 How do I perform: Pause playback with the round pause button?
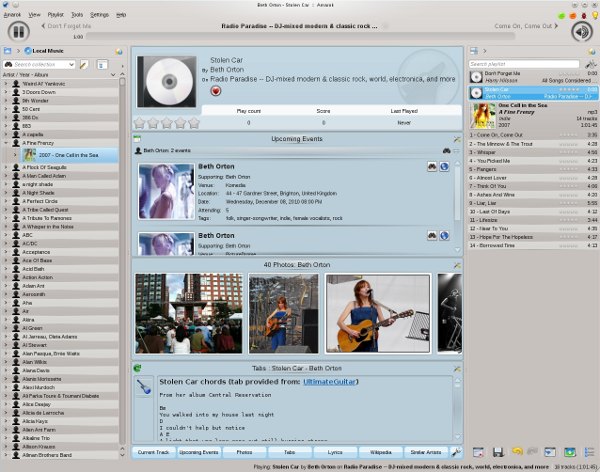tap(19, 31)
